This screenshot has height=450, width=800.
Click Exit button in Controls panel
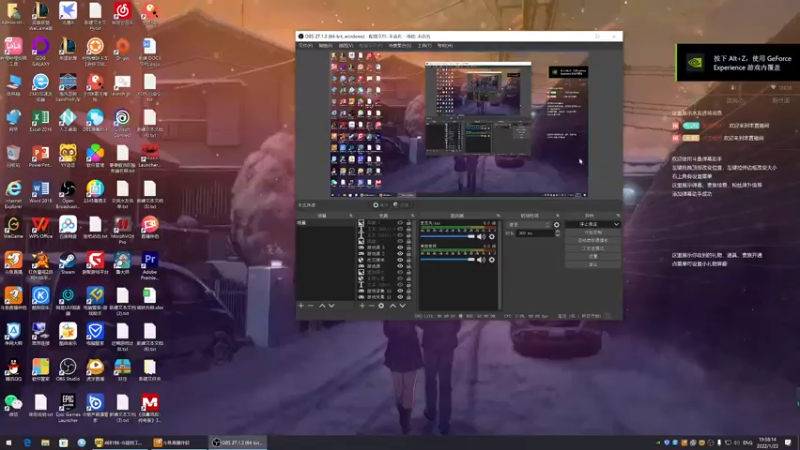(593, 265)
